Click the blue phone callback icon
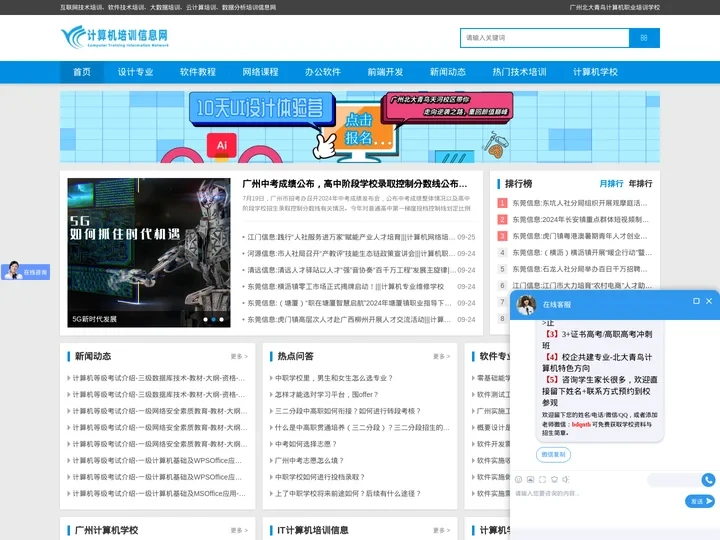 [x=708, y=480]
